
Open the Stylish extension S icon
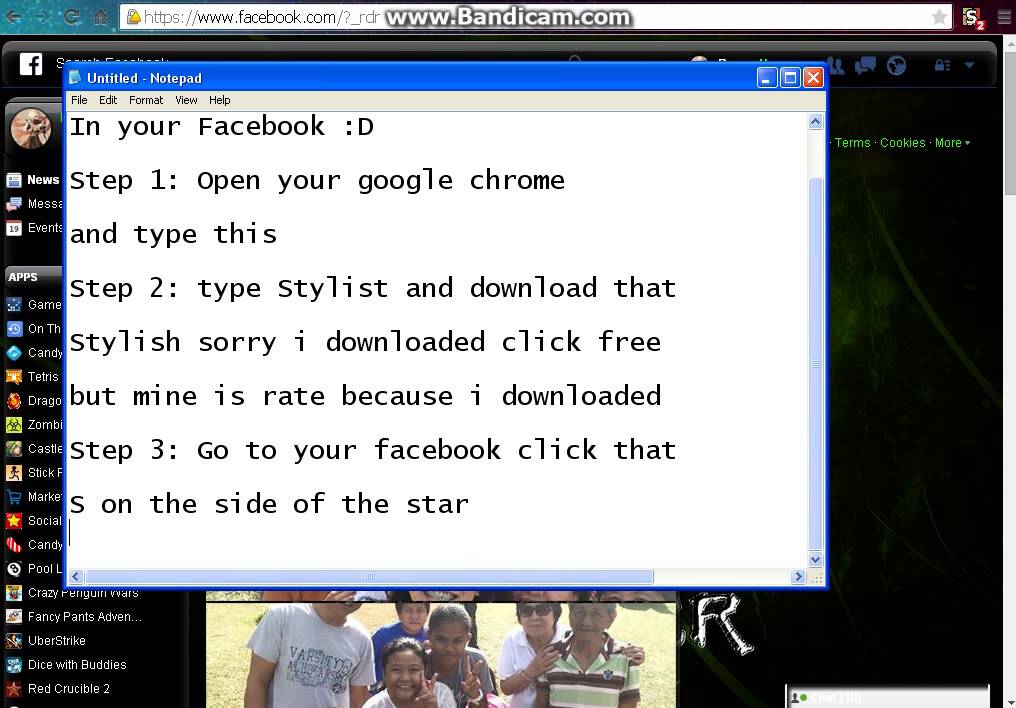972,17
